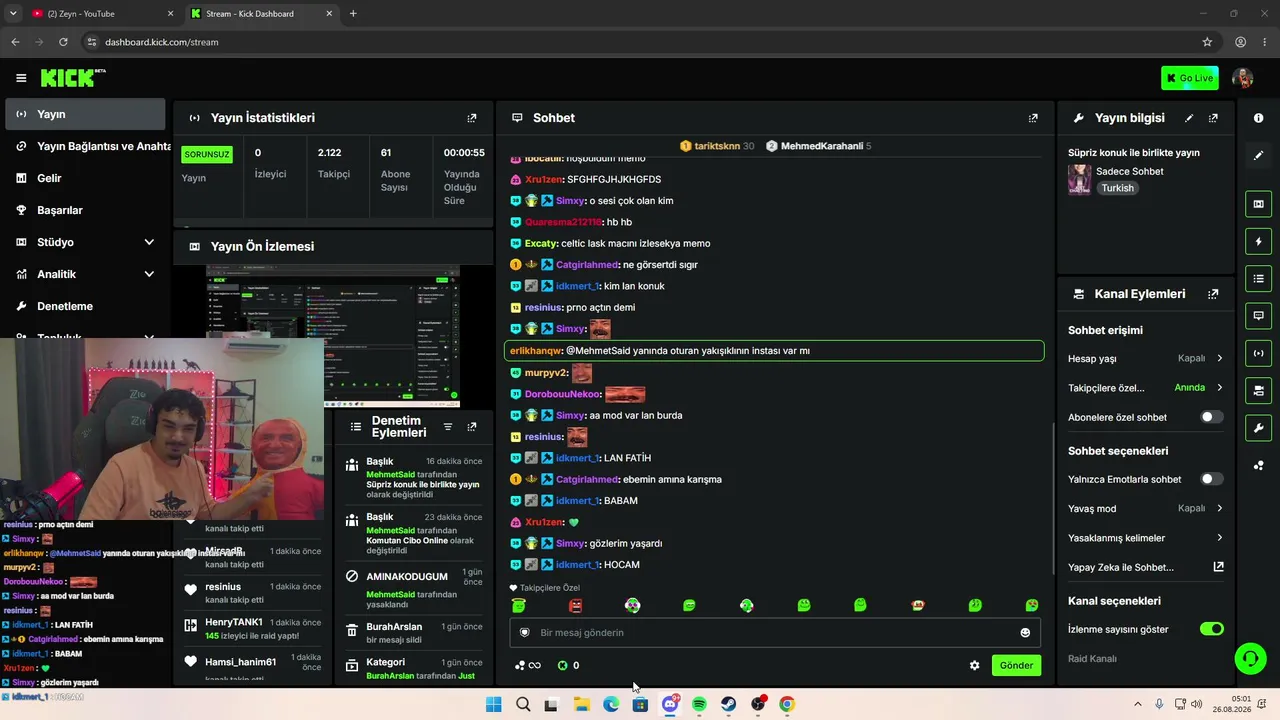Select Yayın in the left sidebar
1280x720 pixels.
(x=86, y=114)
